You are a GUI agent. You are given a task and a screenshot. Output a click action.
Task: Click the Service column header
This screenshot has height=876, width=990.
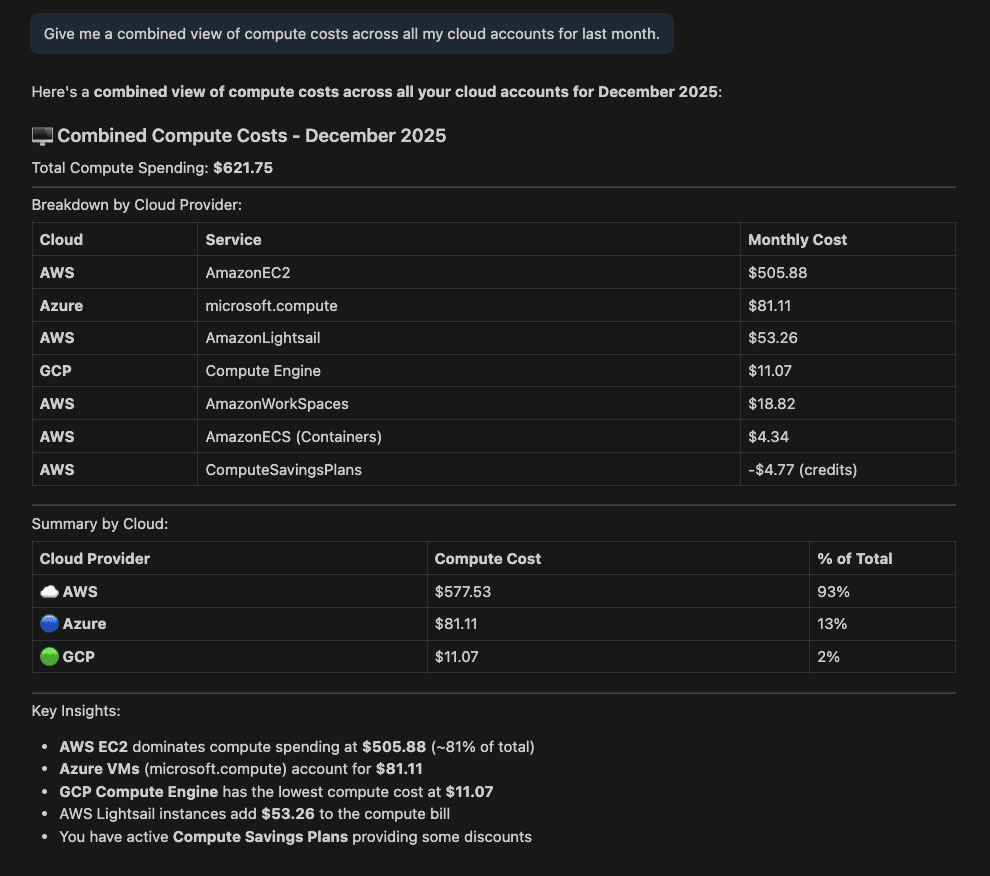233,240
